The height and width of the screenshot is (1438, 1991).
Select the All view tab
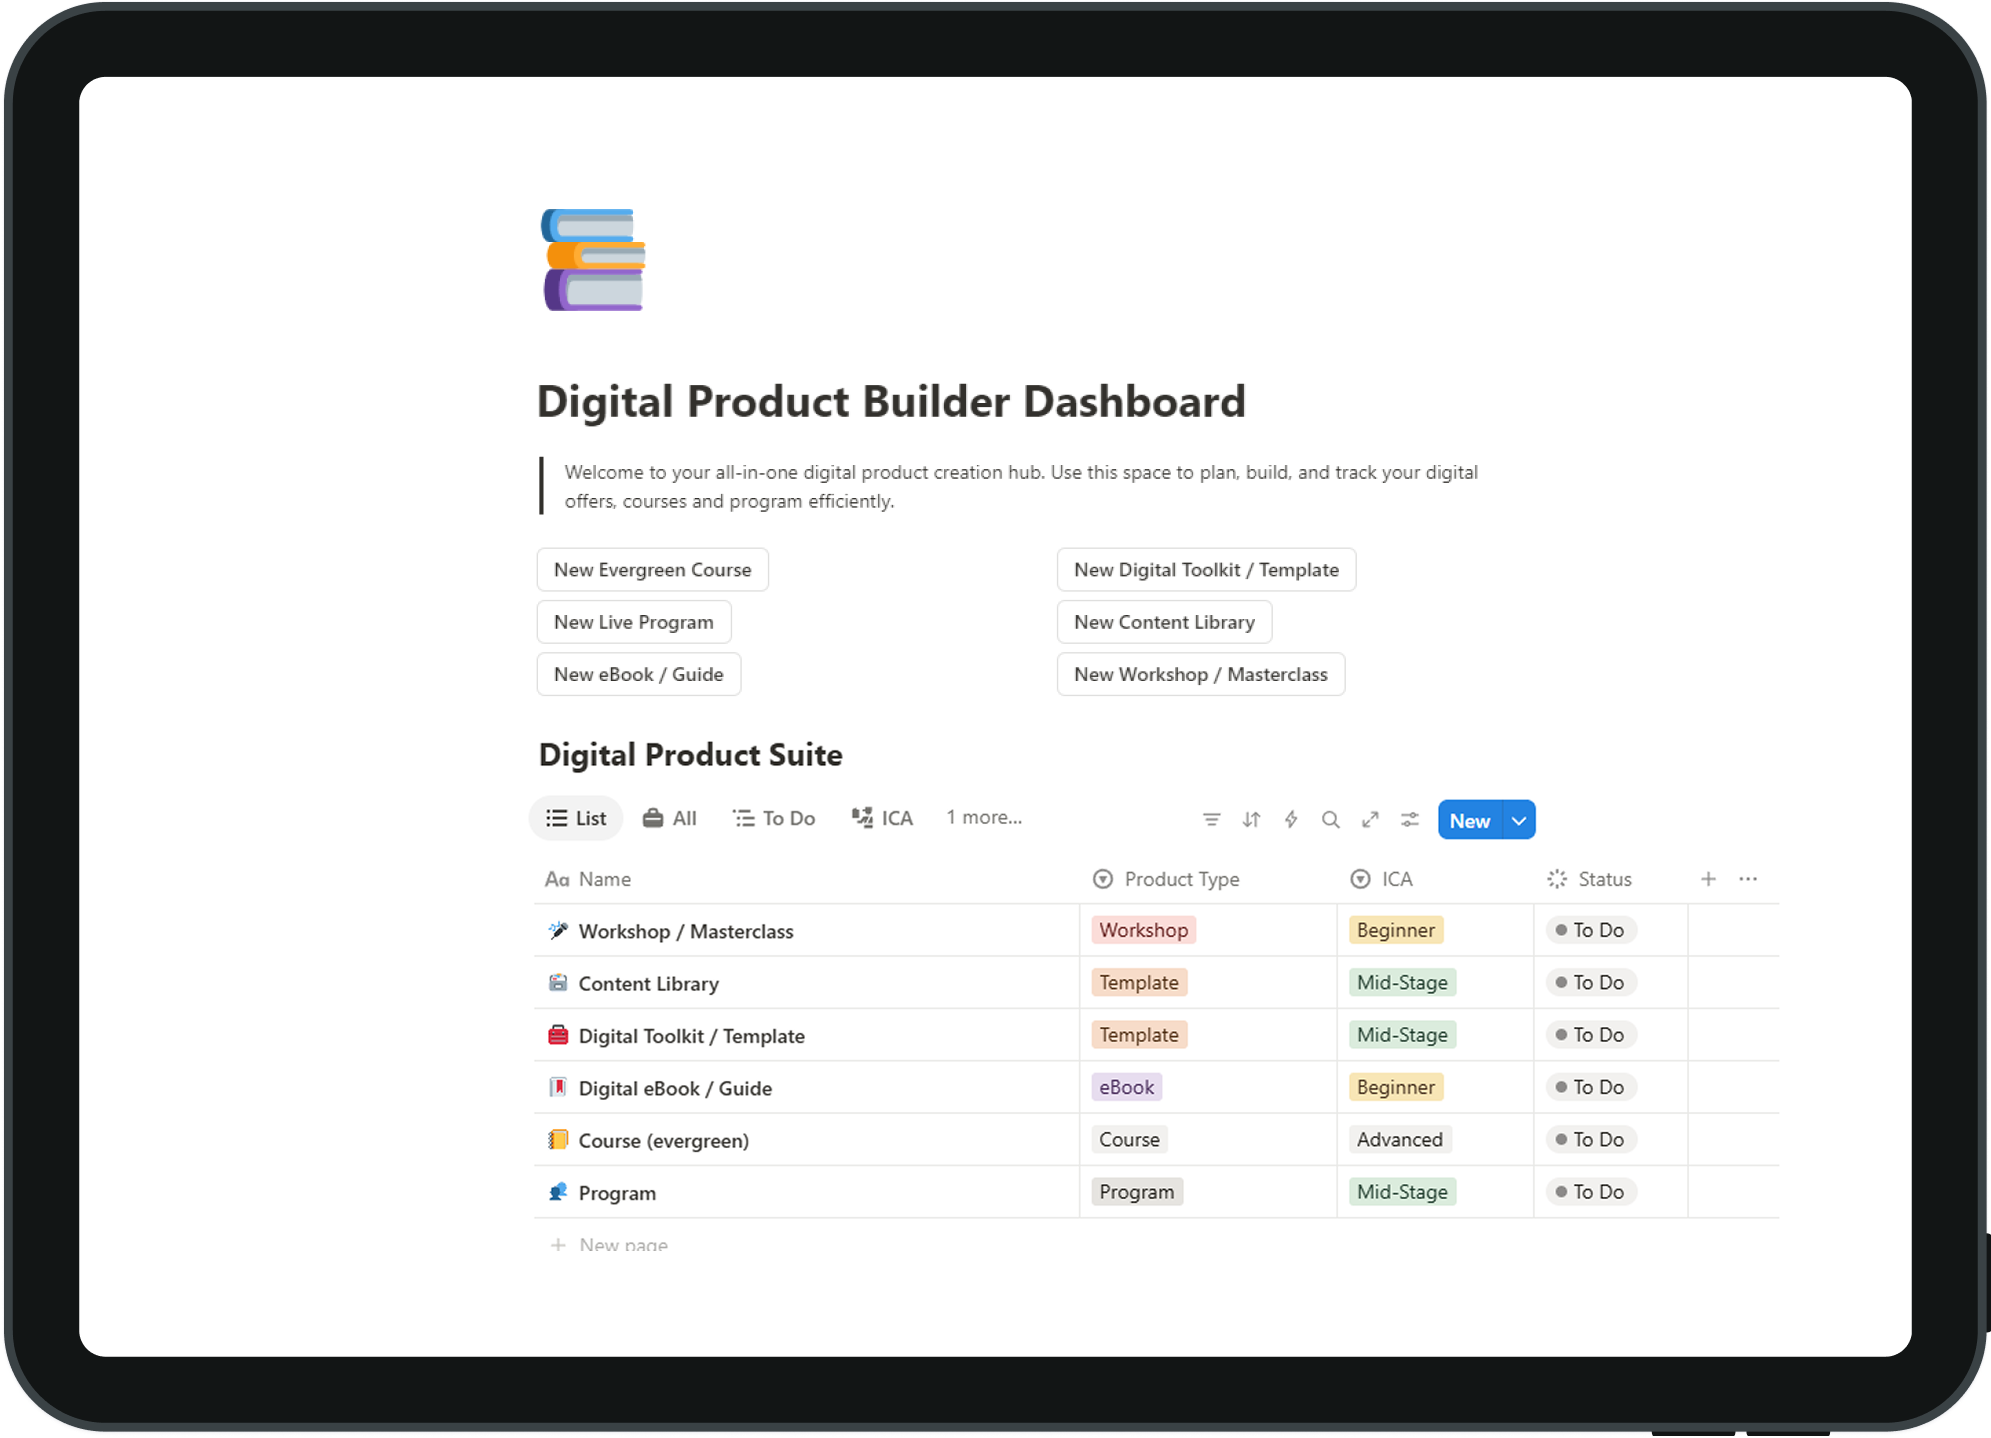670,818
